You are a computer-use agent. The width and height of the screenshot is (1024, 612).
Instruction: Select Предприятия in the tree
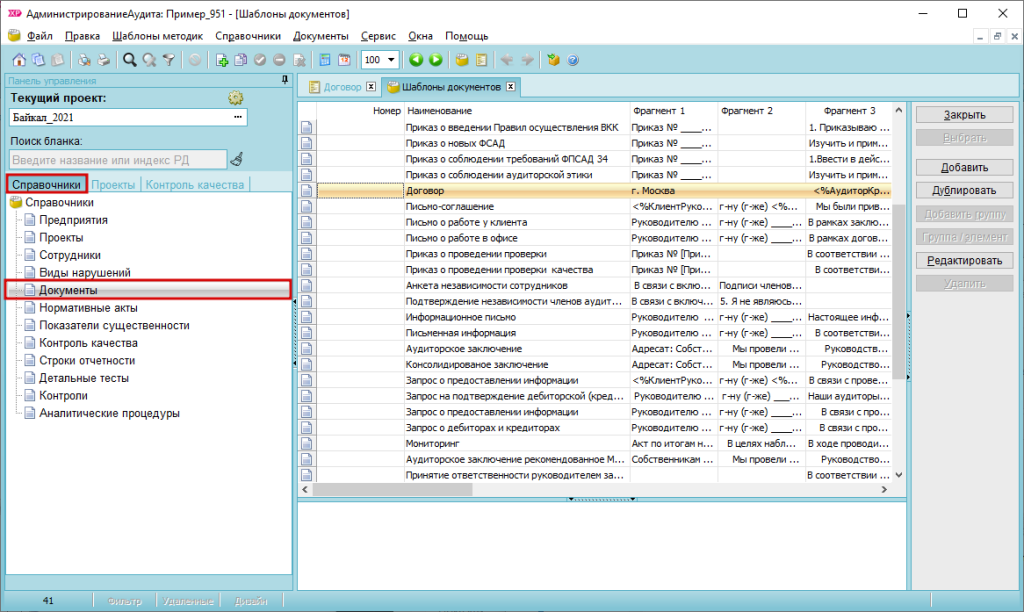(x=73, y=220)
